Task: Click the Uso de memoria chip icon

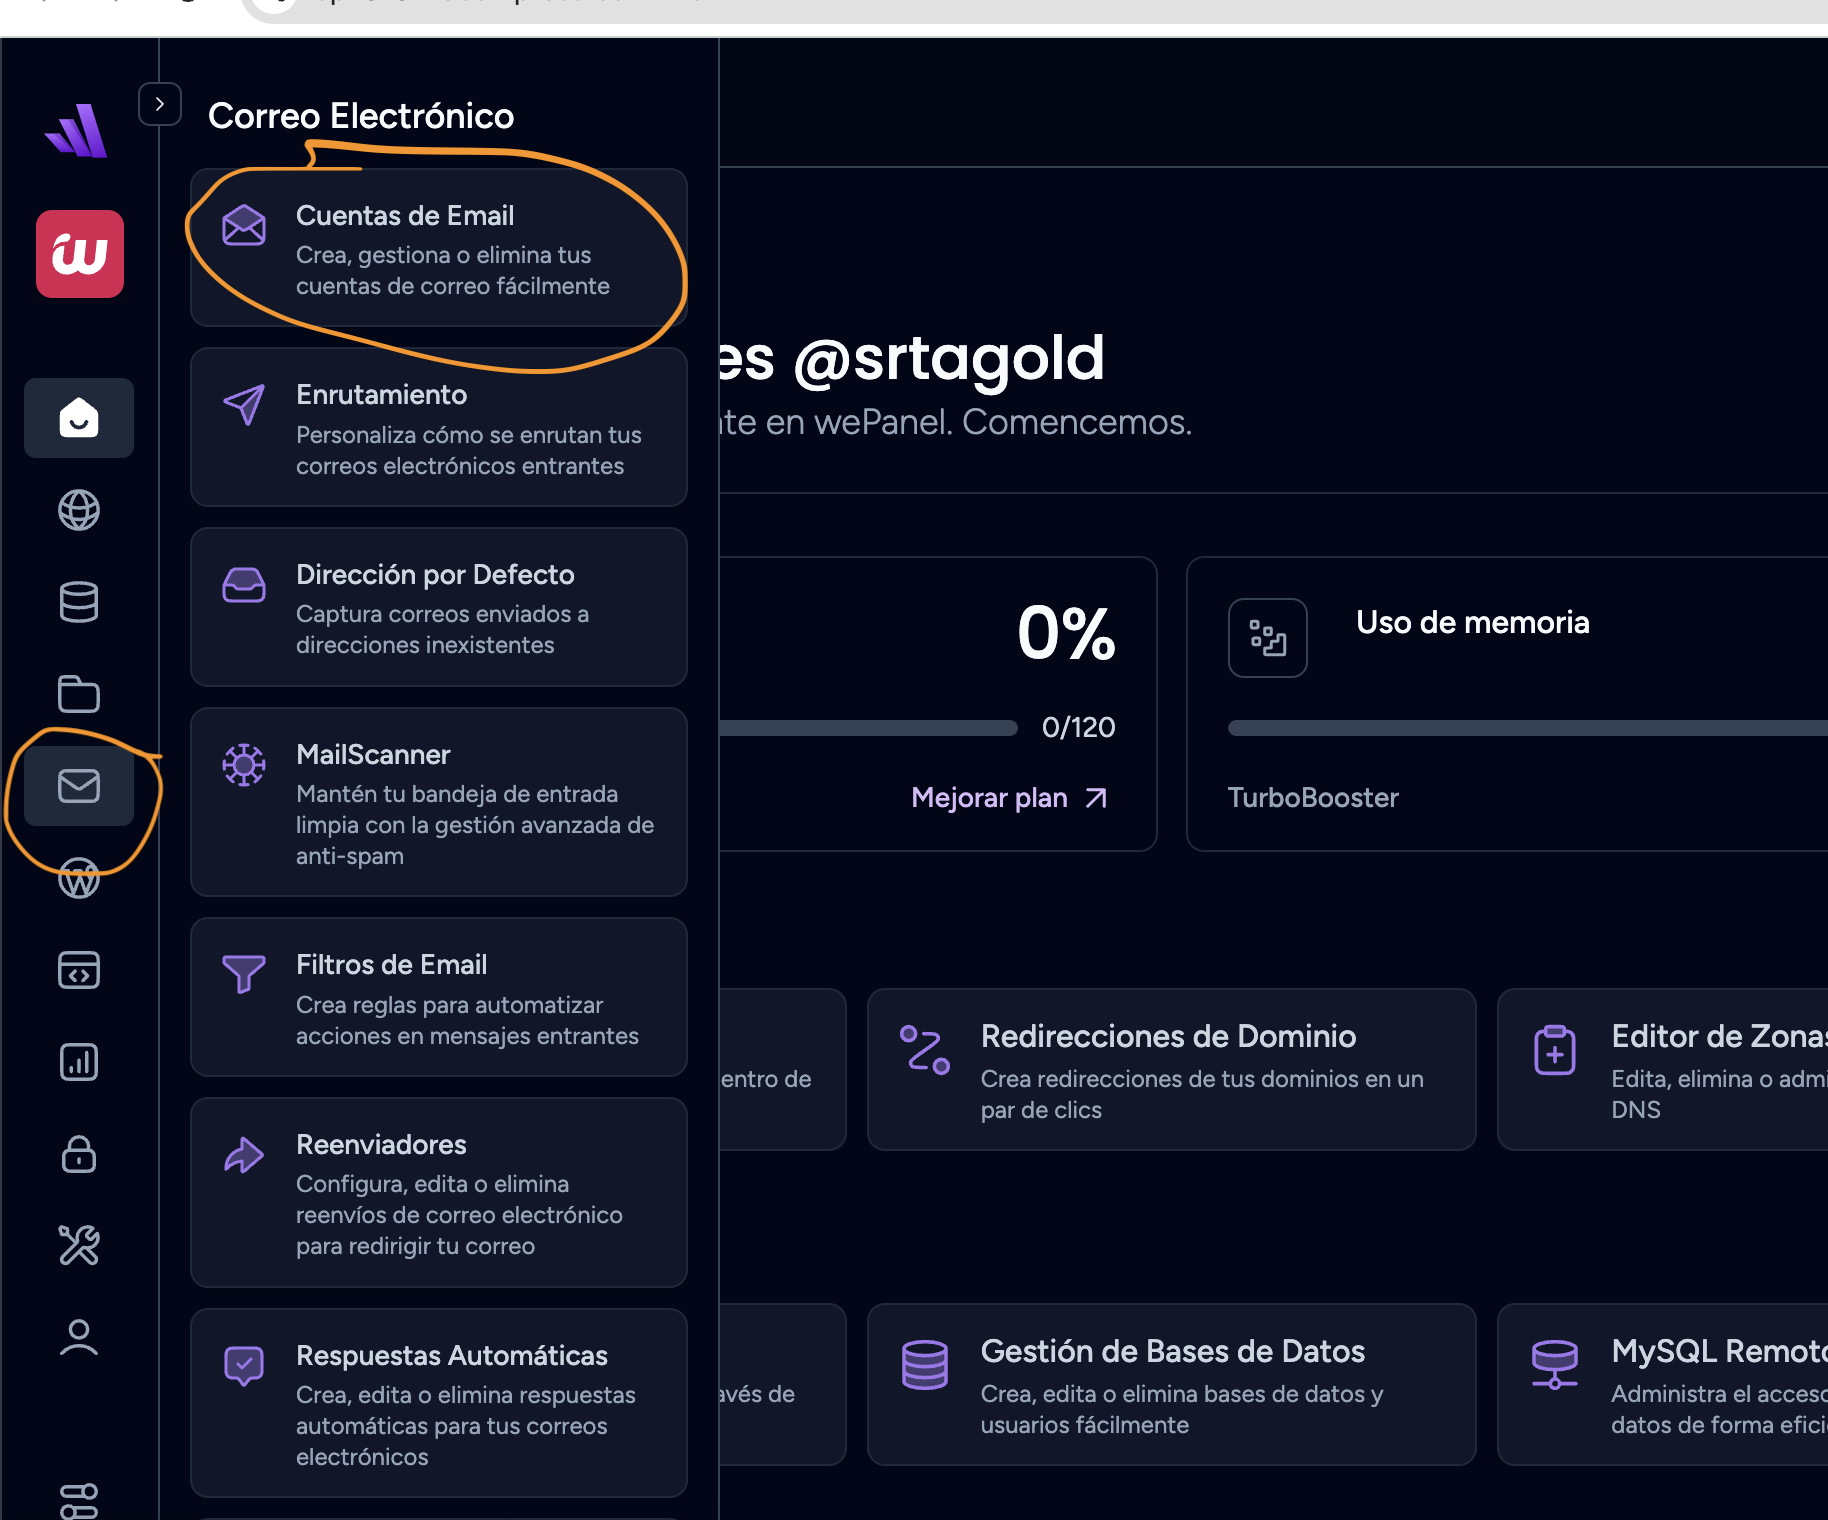Action: [x=1268, y=638]
